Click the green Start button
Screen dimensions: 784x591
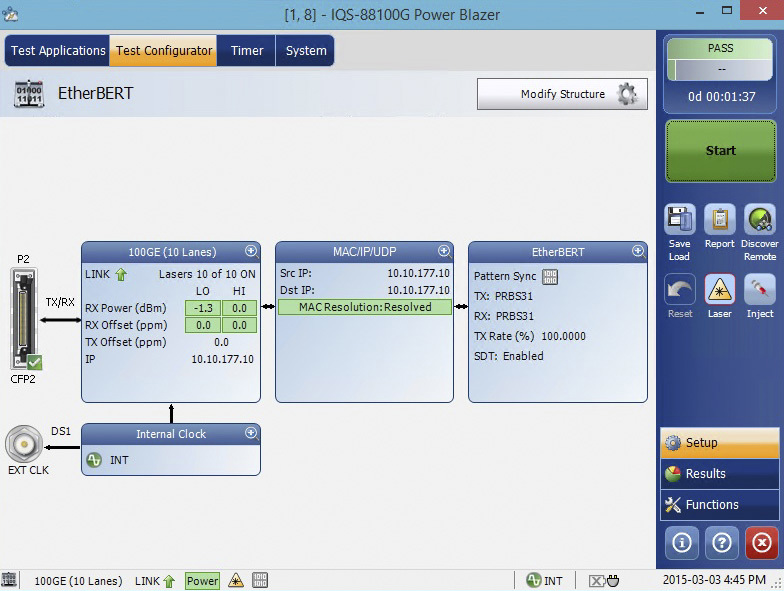[x=720, y=150]
